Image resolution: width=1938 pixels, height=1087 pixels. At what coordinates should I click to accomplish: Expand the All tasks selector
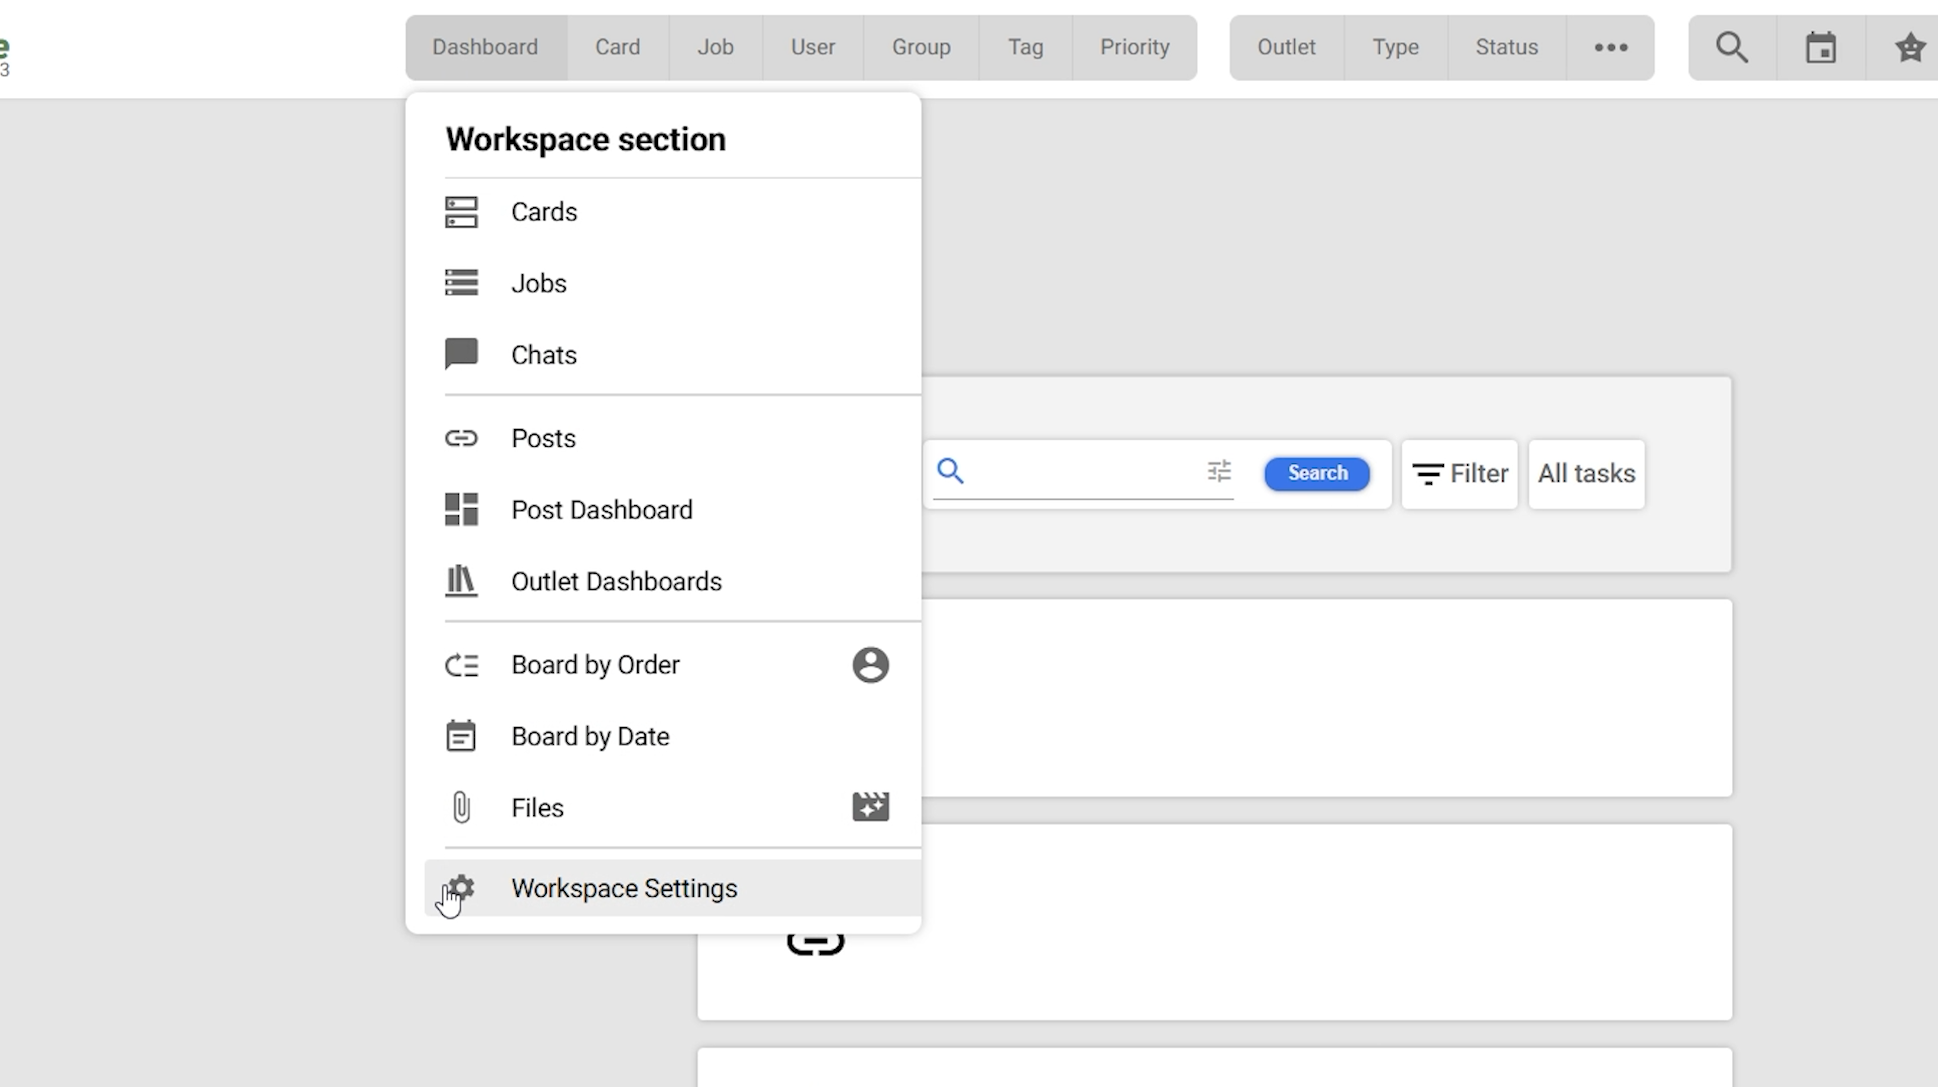pyautogui.click(x=1586, y=474)
